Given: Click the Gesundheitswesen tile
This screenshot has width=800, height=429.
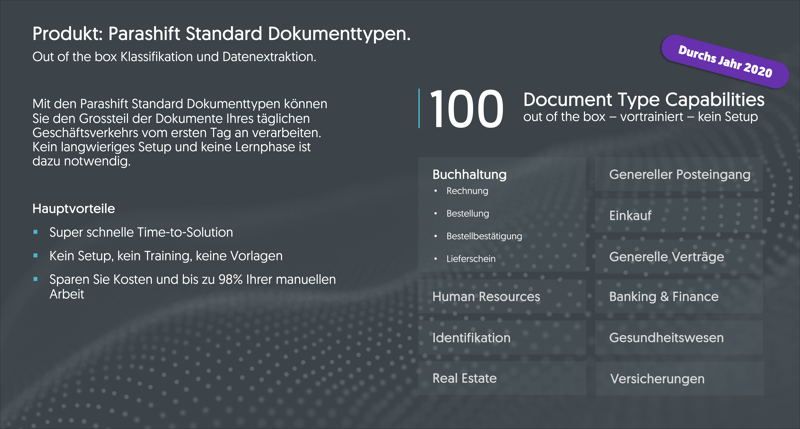Looking at the screenshot, I should tap(679, 337).
